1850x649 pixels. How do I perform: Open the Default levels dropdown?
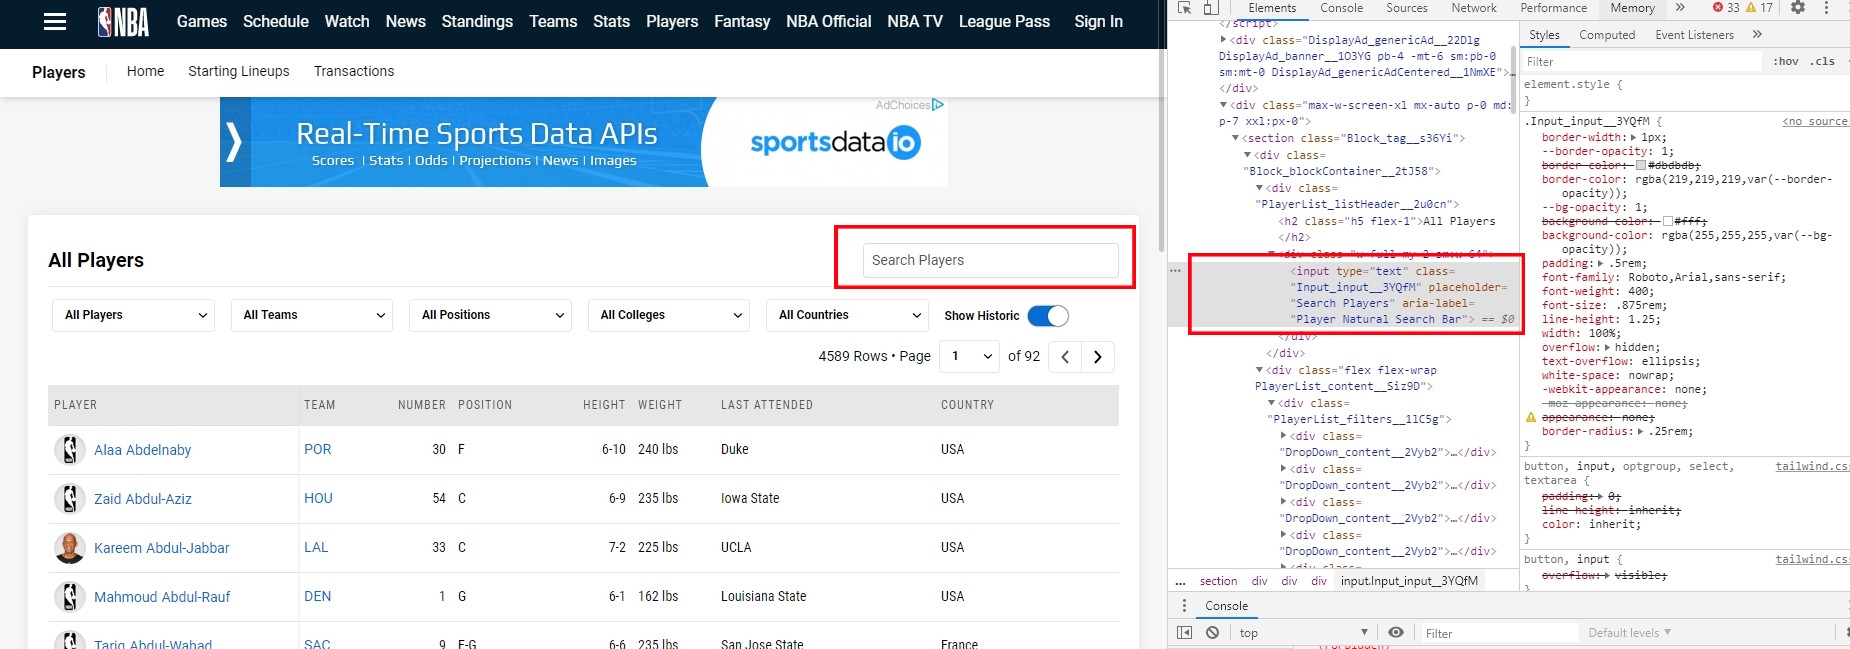tap(1630, 633)
